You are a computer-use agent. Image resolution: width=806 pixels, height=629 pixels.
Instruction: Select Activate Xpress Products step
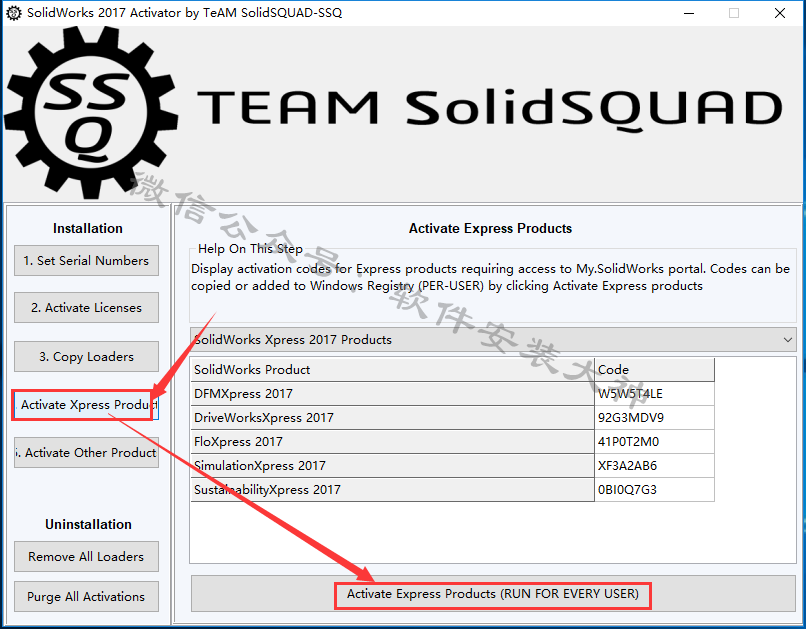(x=86, y=405)
